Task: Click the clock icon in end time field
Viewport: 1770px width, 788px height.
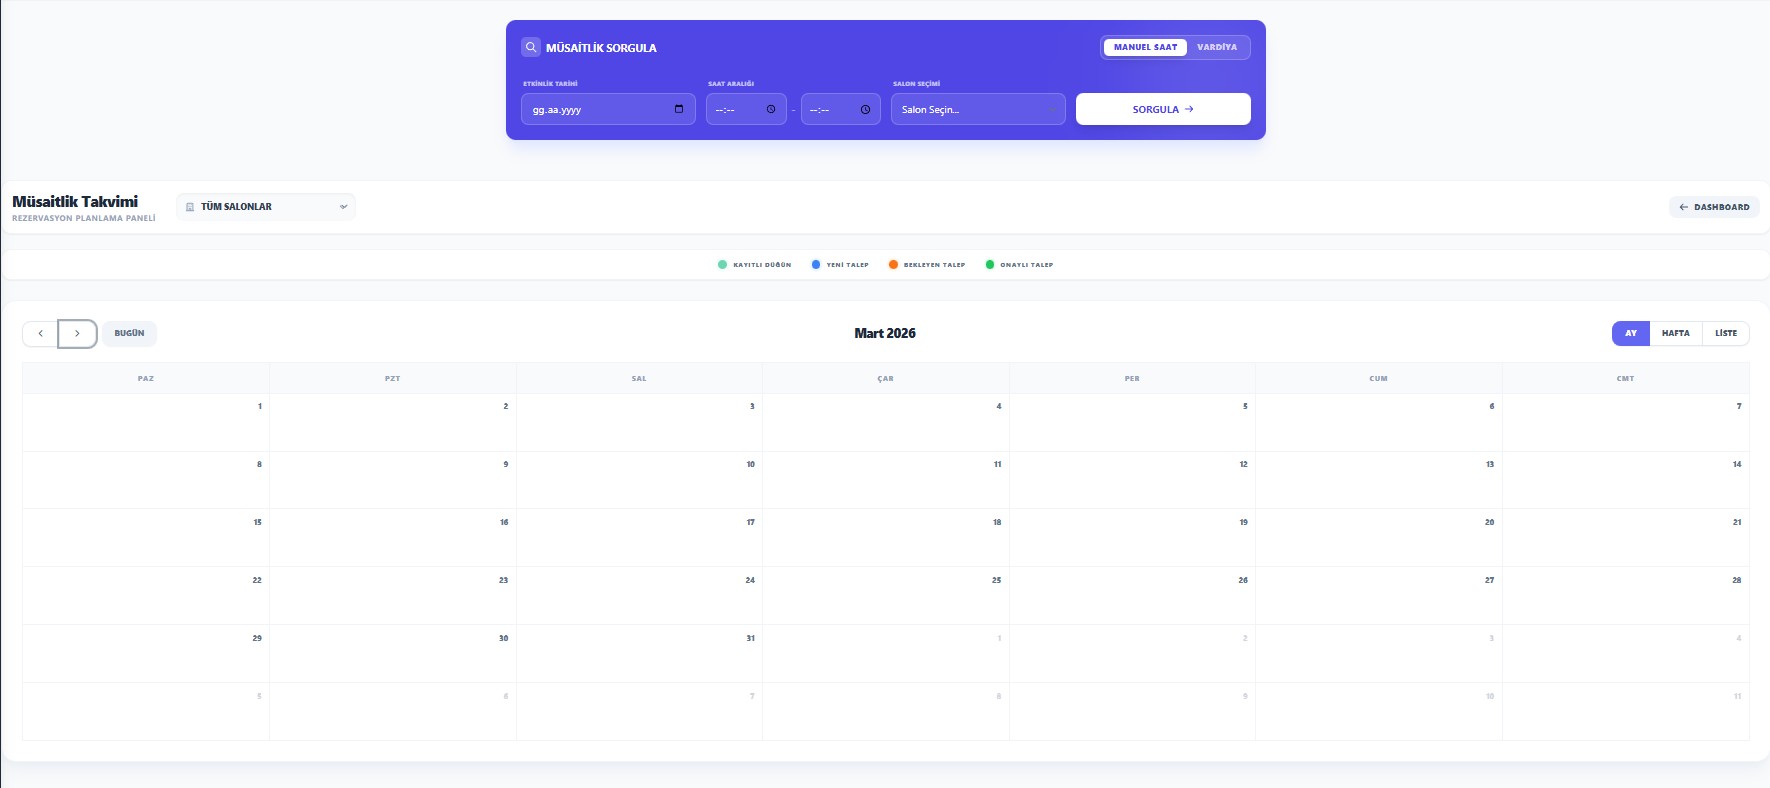Action: click(865, 109)
